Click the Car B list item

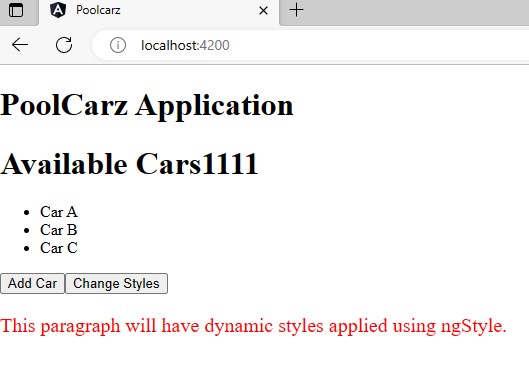pyautogui.click(x=59, y=230)
